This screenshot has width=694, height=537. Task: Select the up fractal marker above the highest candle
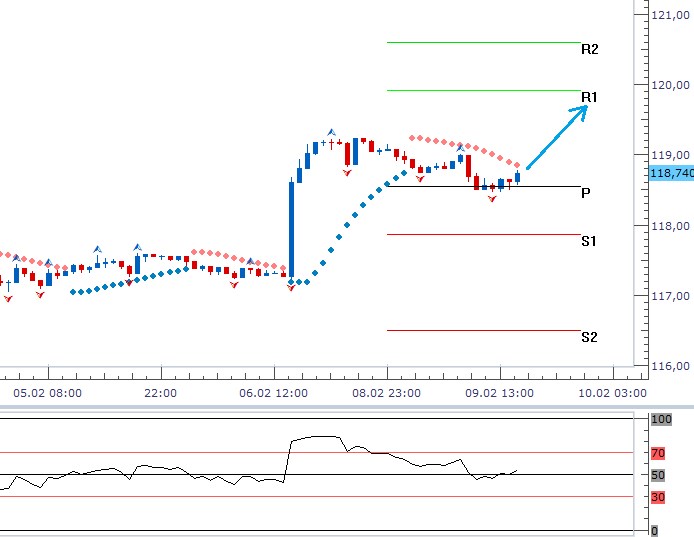(x=331, y=132)
